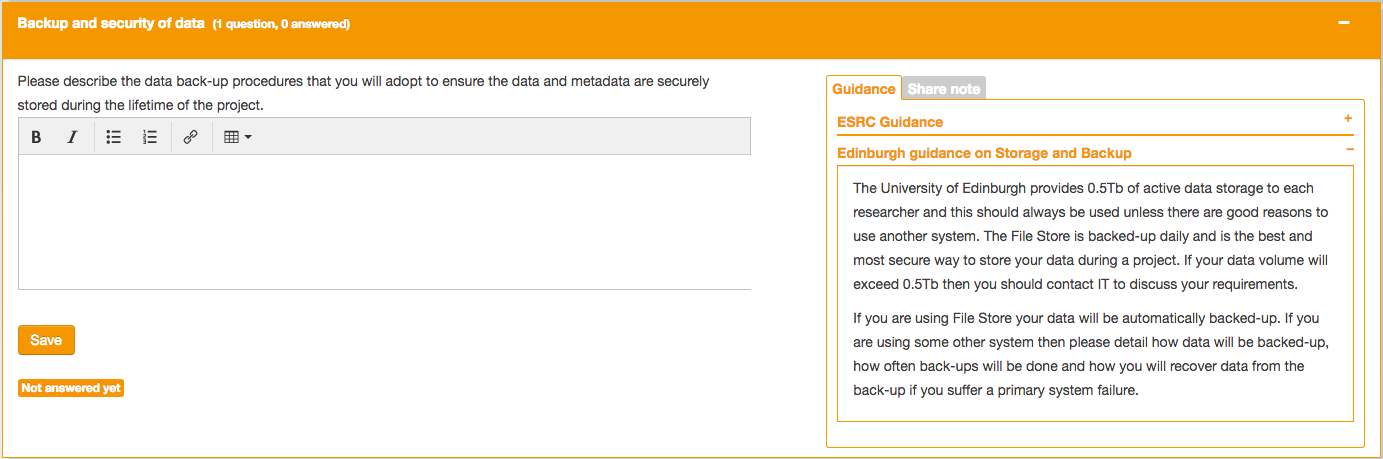
Task: Save the backup procedures answer
Action: 46,340
